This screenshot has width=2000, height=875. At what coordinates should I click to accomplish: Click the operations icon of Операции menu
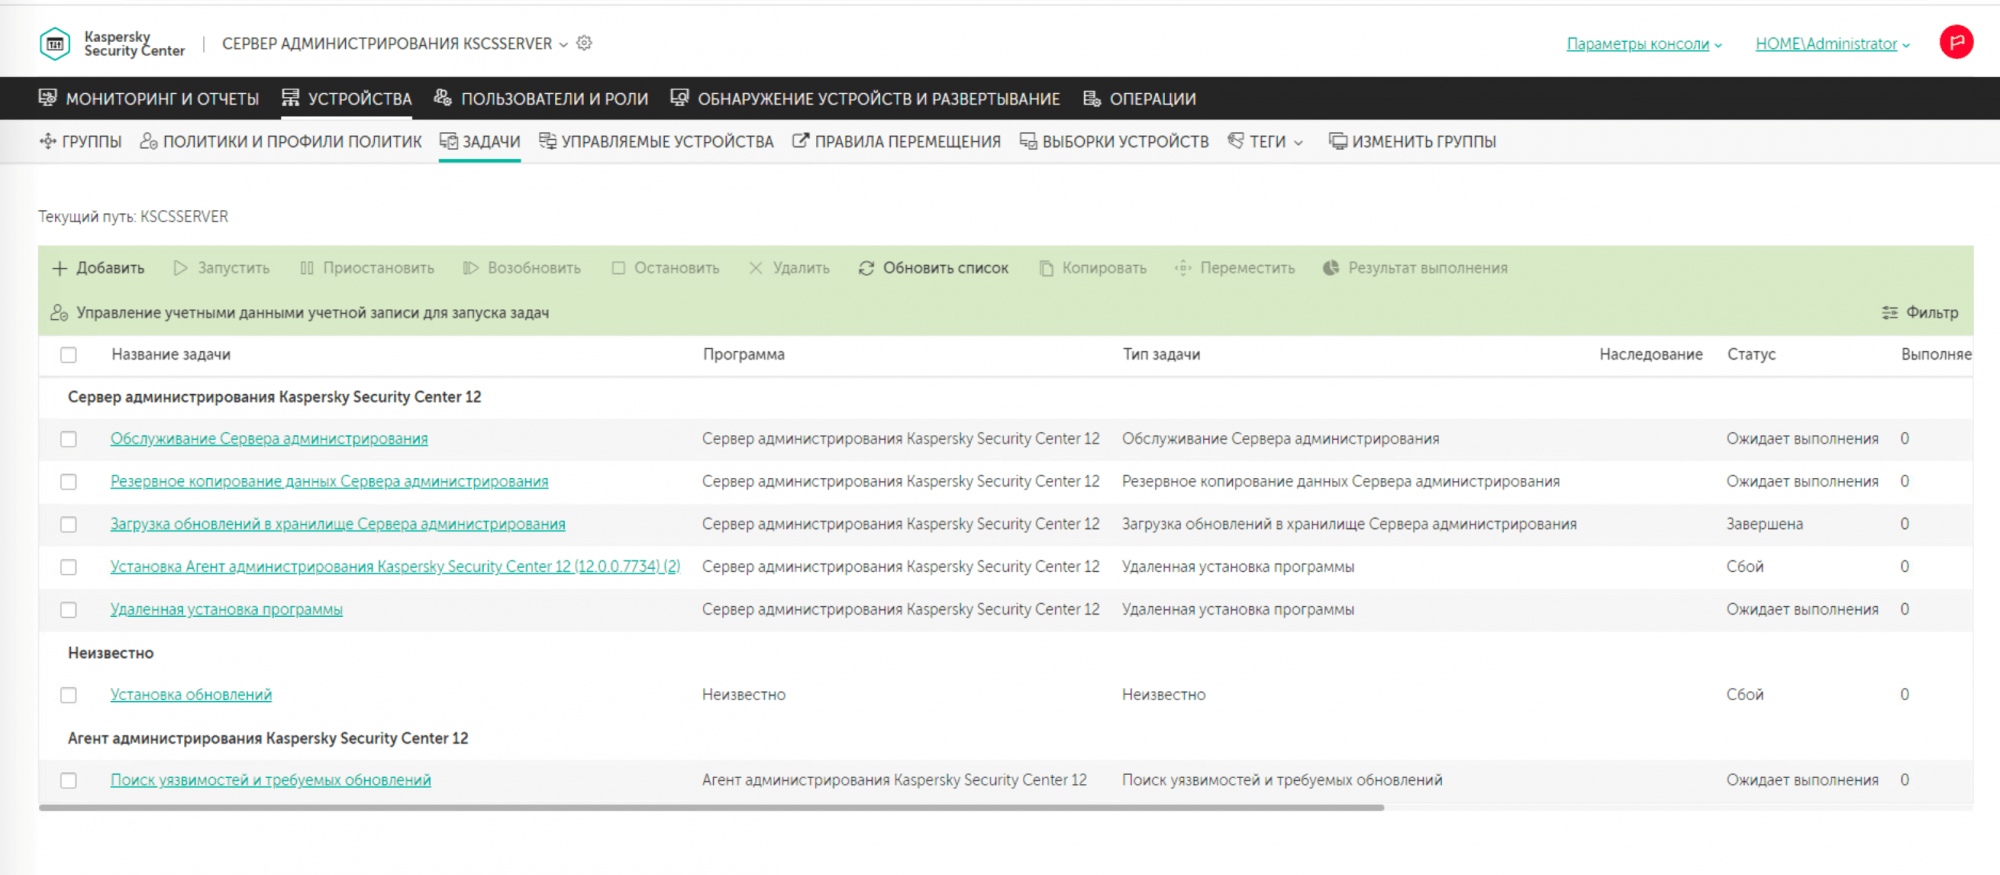(1092, 98)
